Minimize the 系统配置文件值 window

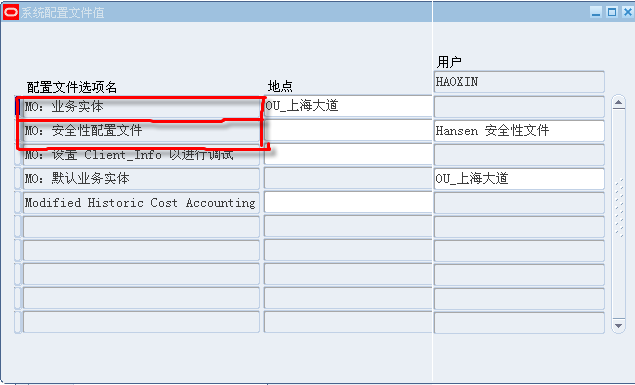pyautogui.click(x=596, y=12)
